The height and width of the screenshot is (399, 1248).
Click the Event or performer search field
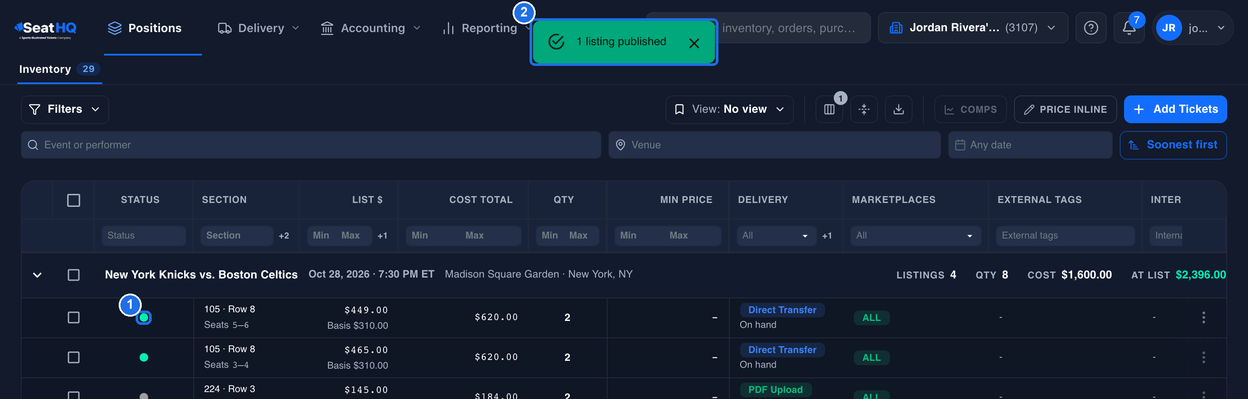(312, 145)
